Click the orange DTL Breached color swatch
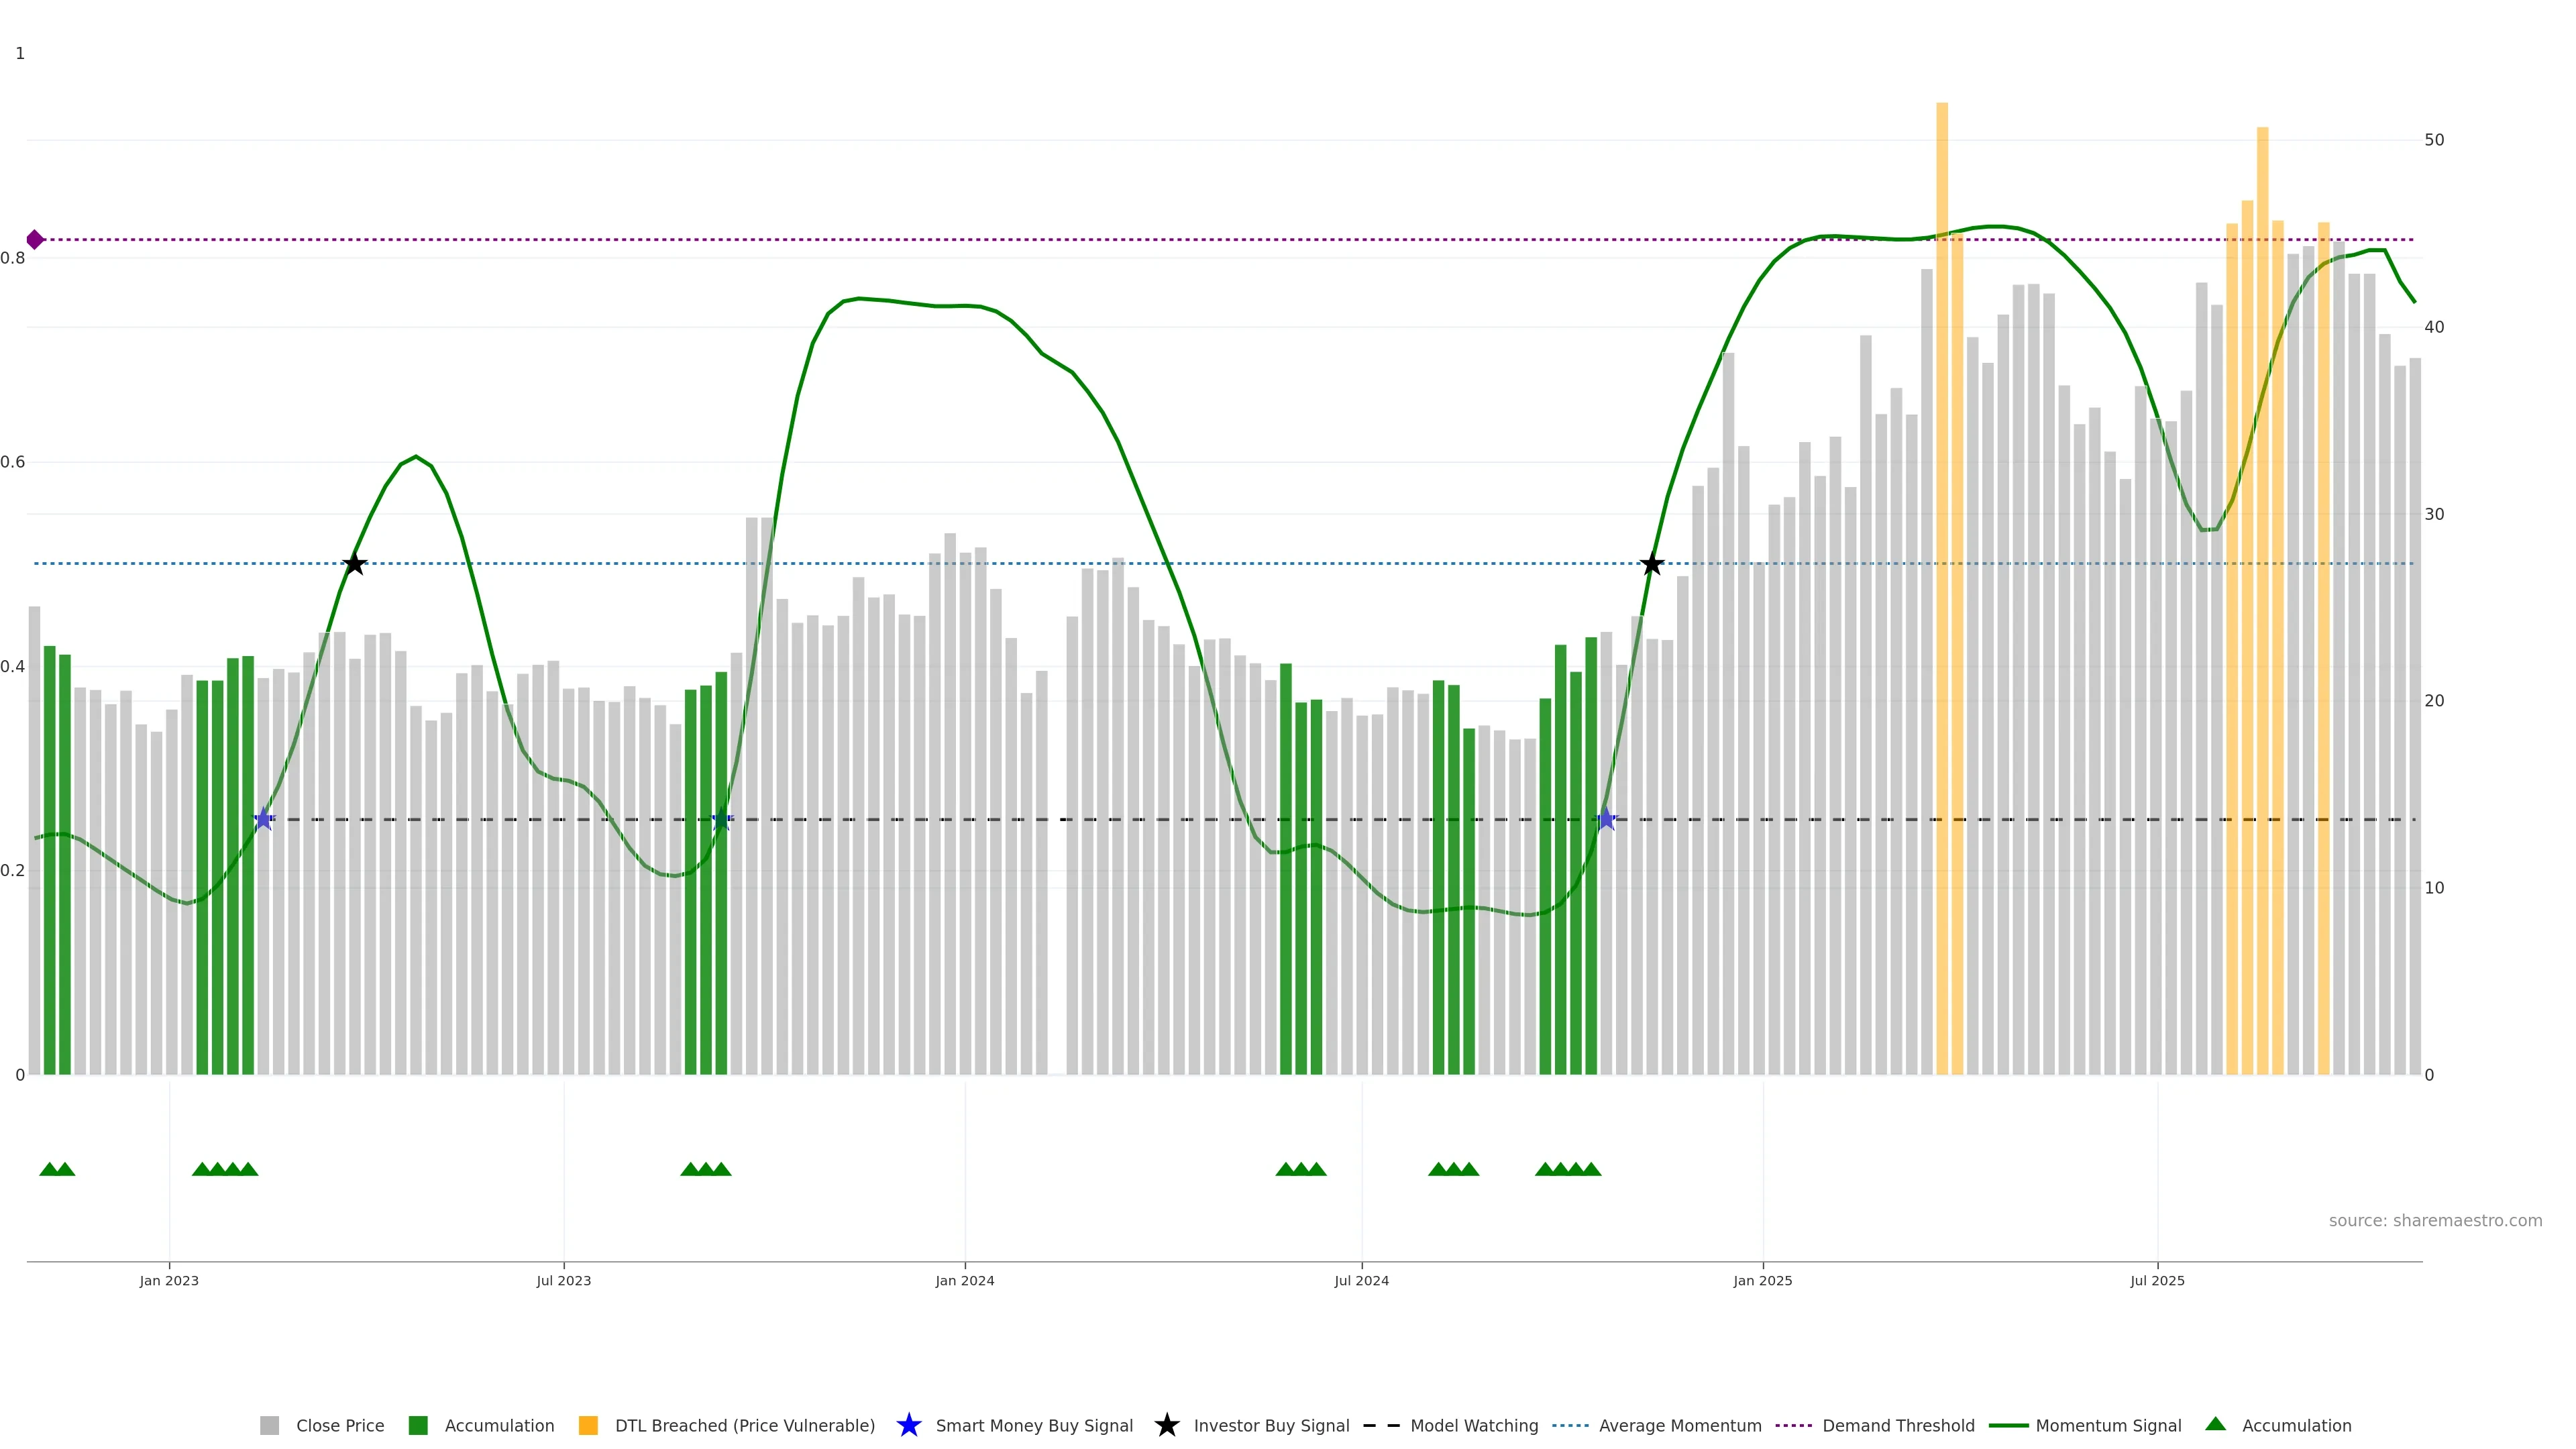The image size is (2576, 1449). [588, 1426]
